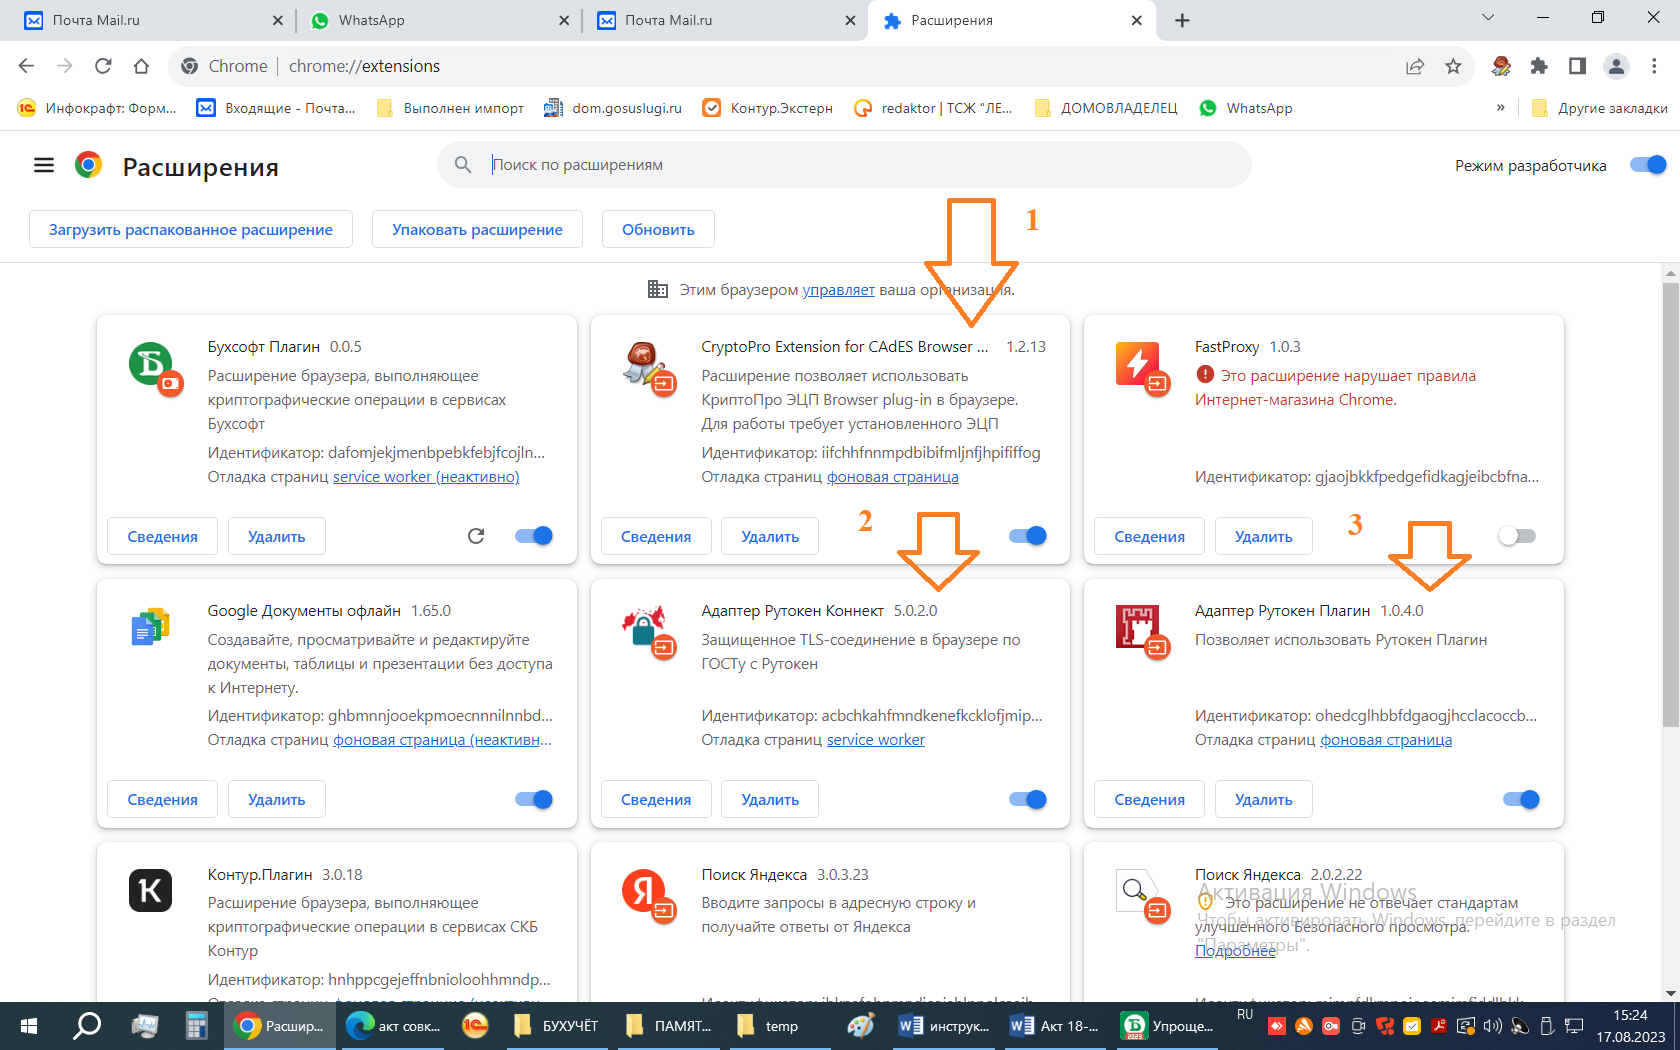This screenshot has width=1680, height=1050.
Task: Open the service worker (неактивно) link
Action: 426,477
